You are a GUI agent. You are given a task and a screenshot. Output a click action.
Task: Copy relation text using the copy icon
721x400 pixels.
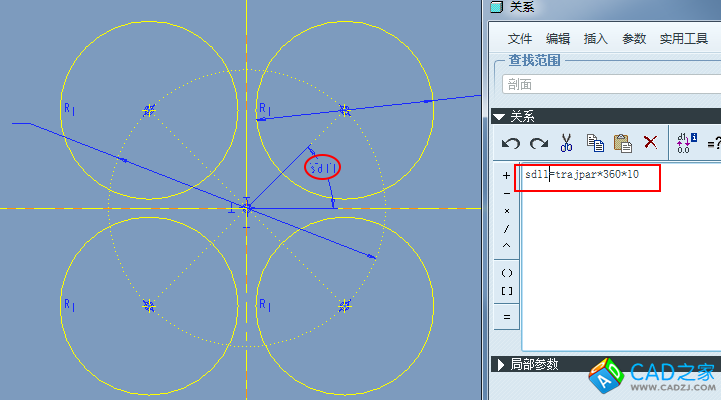(594, 143)
